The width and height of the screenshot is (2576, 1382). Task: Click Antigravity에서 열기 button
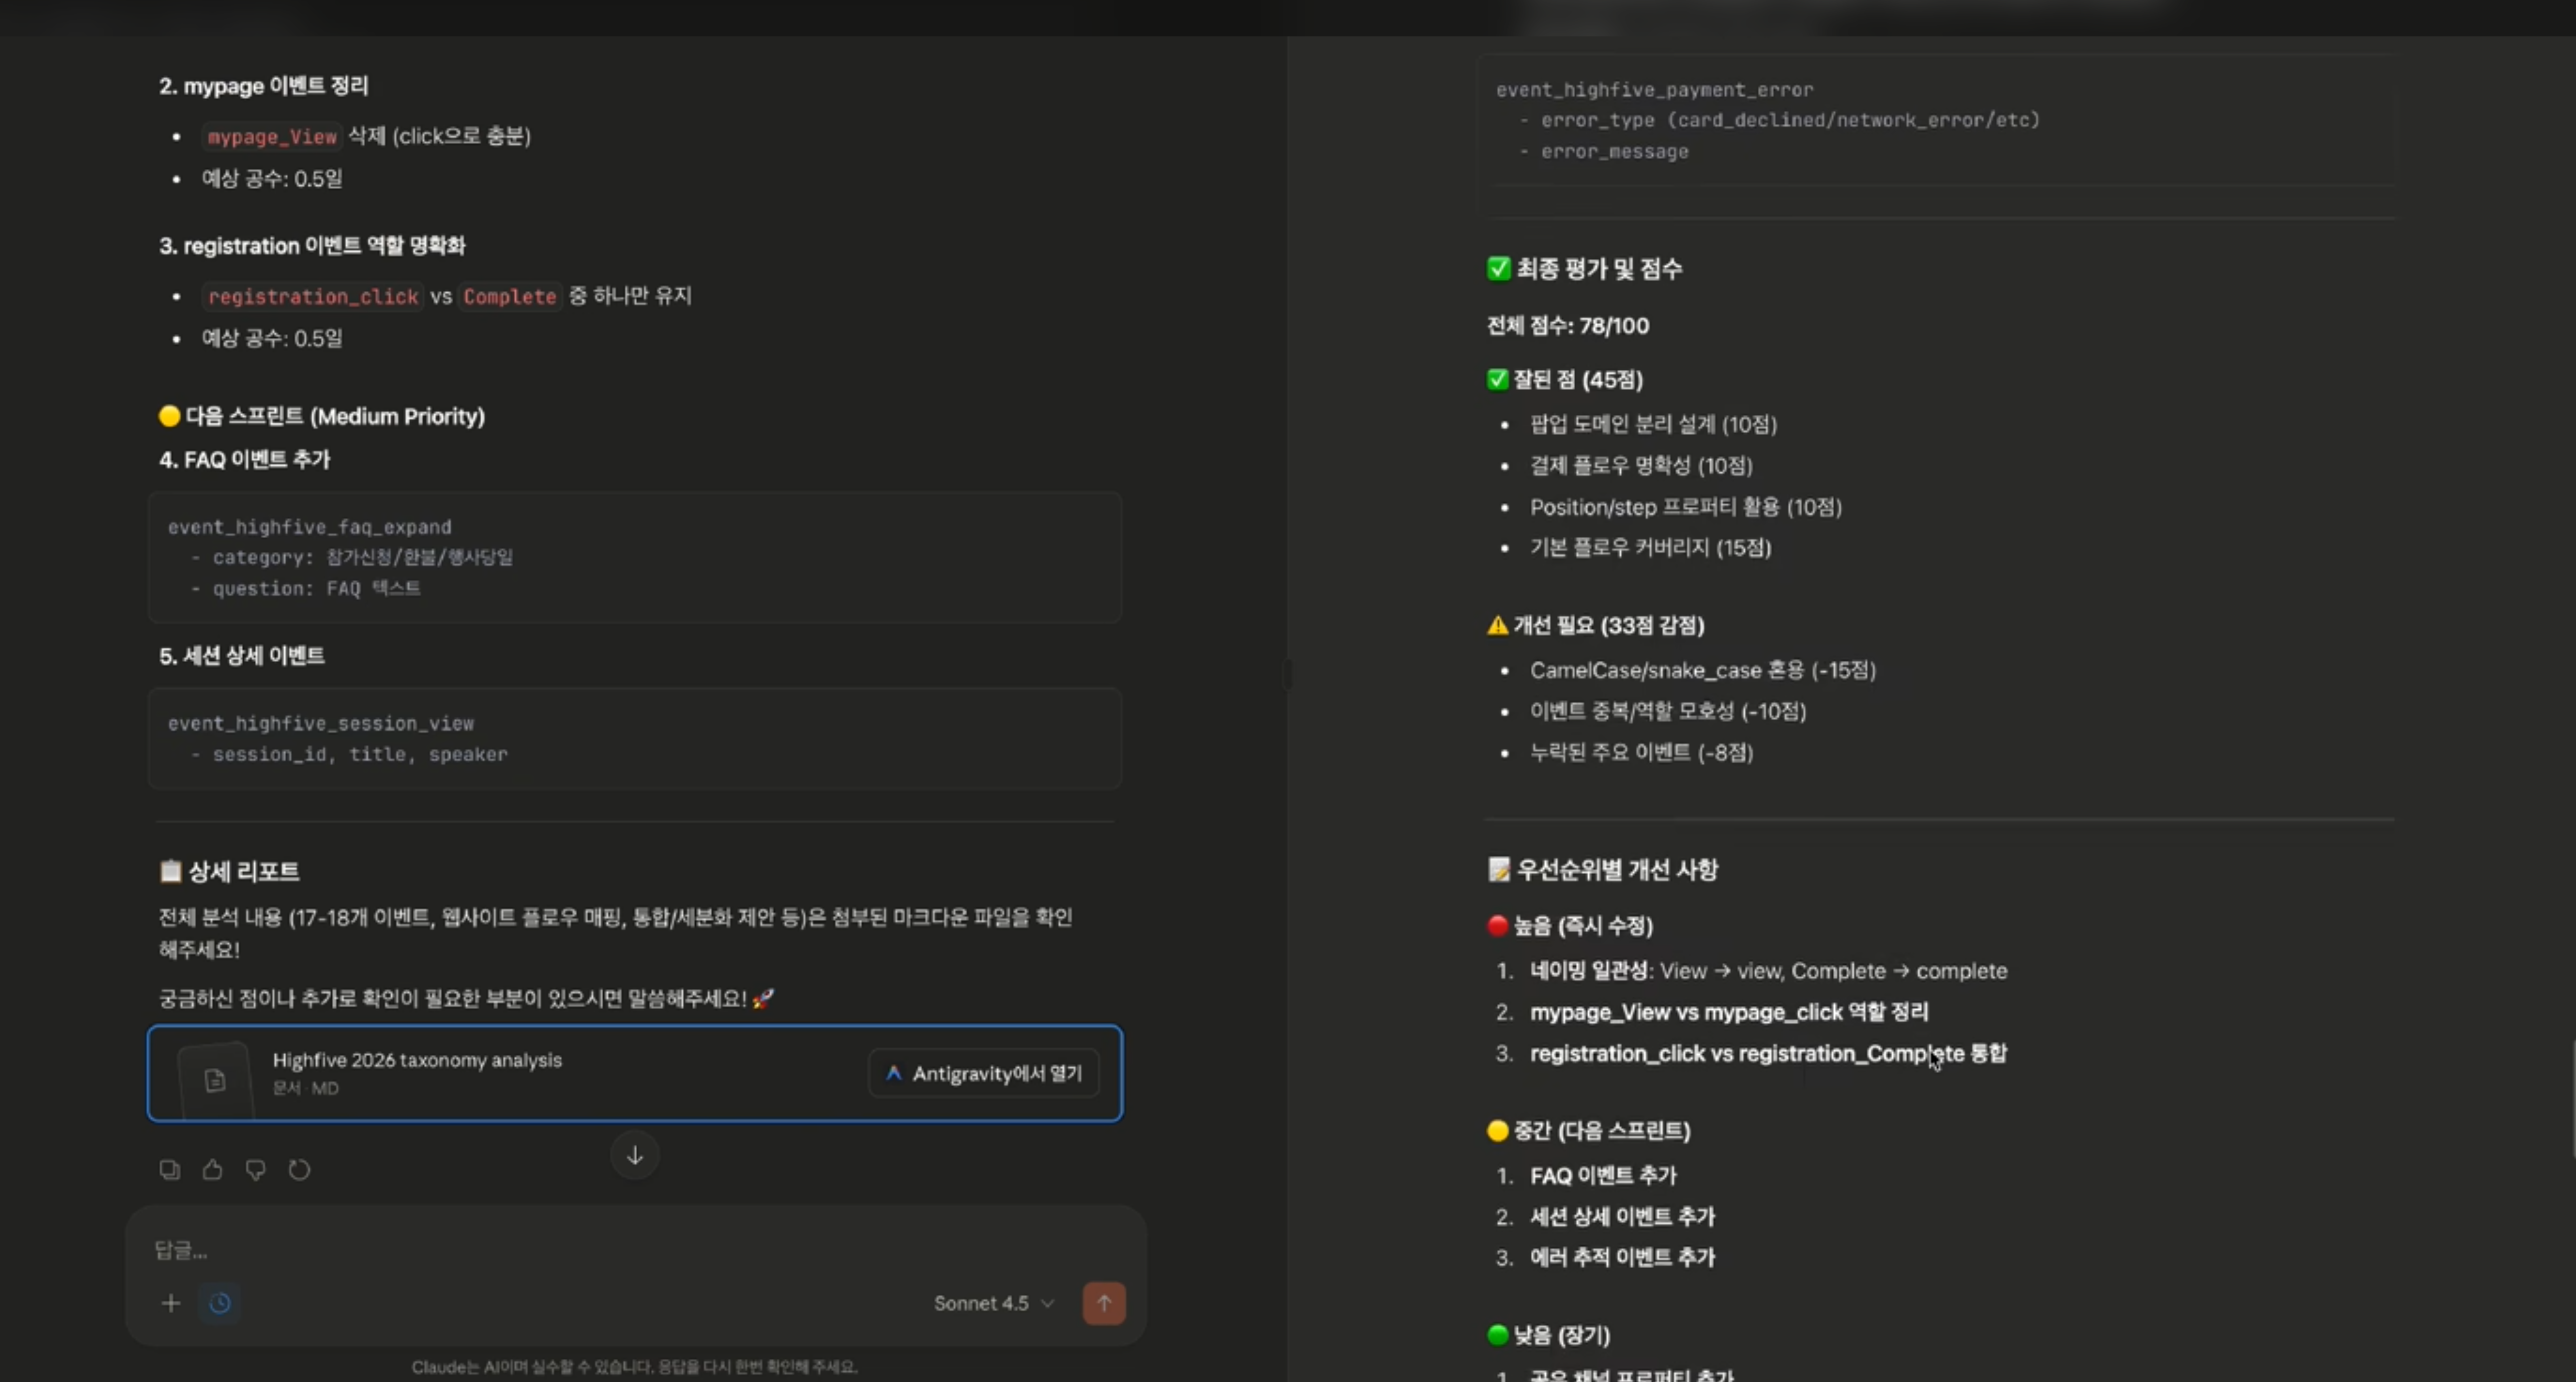click(984, 1073)
